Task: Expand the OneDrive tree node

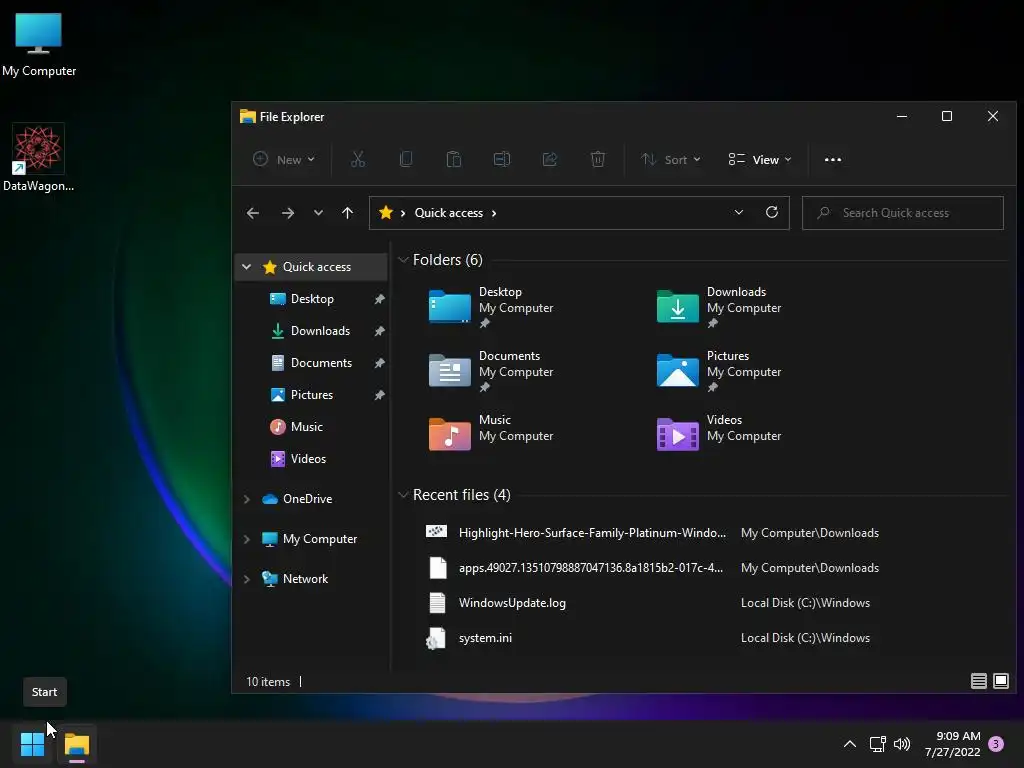Action: click(247, 499)
